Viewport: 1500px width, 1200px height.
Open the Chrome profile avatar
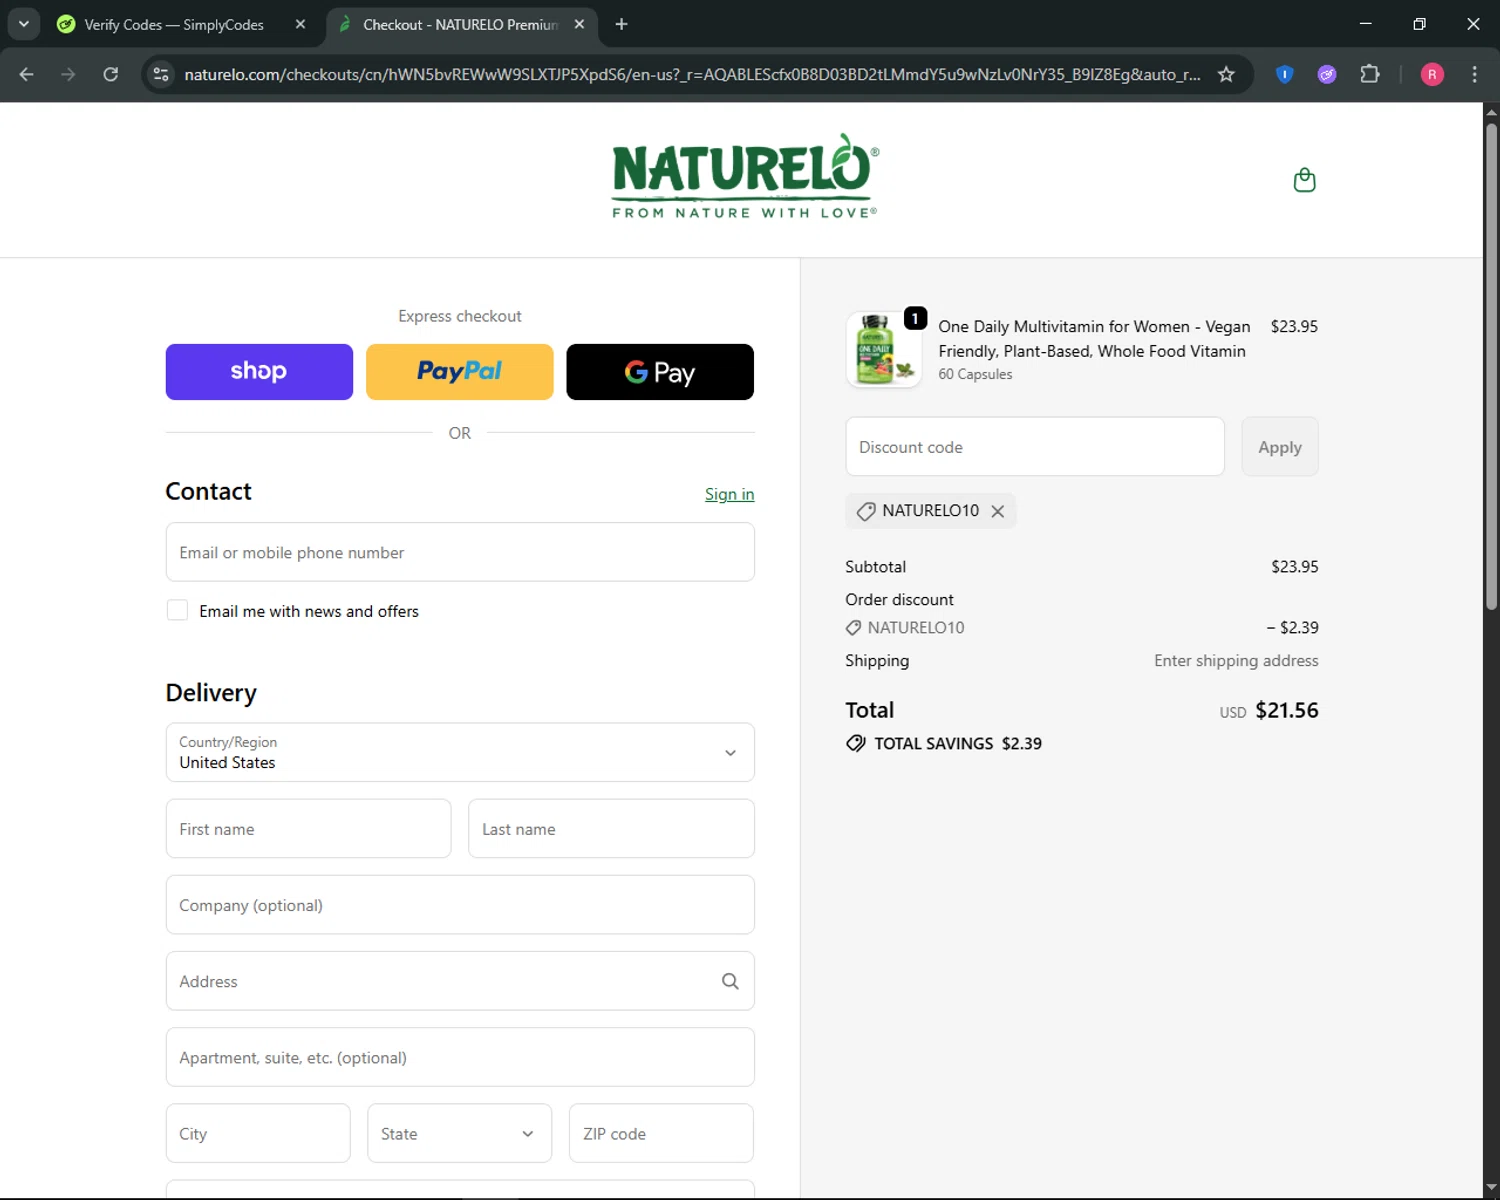pos(1432,74)
